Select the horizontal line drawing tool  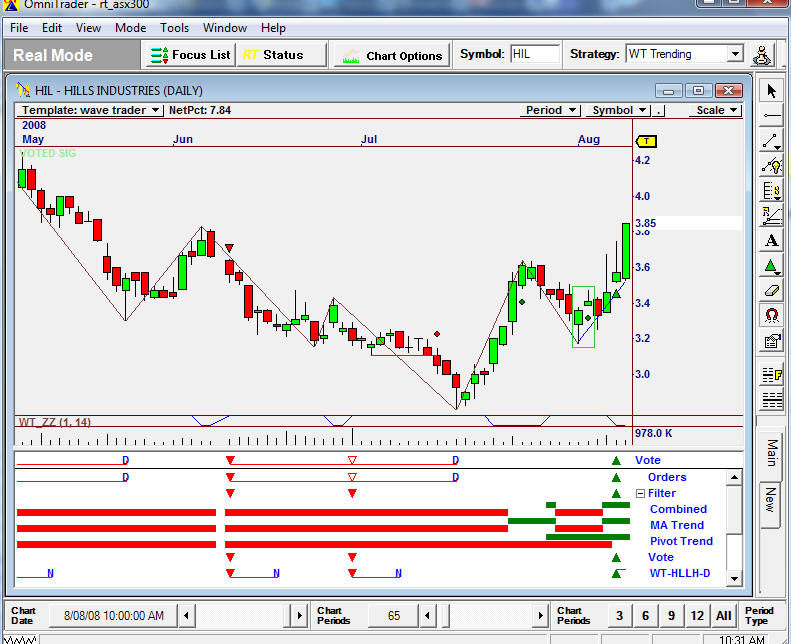click(771, 115)
